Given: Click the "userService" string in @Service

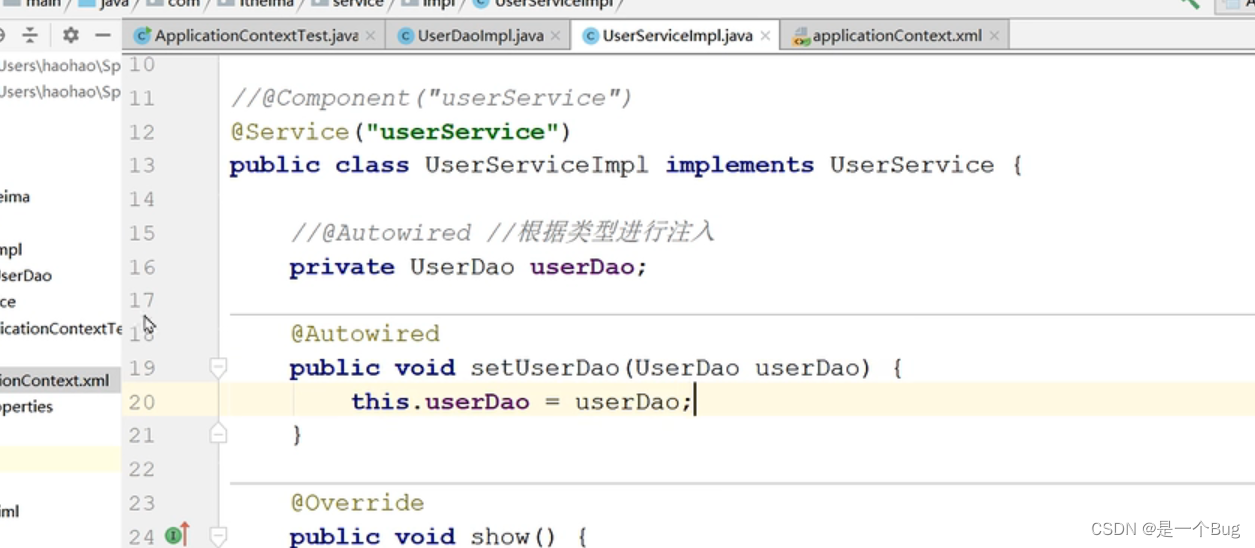Looking at the screenshot, I should pos(463,132).
